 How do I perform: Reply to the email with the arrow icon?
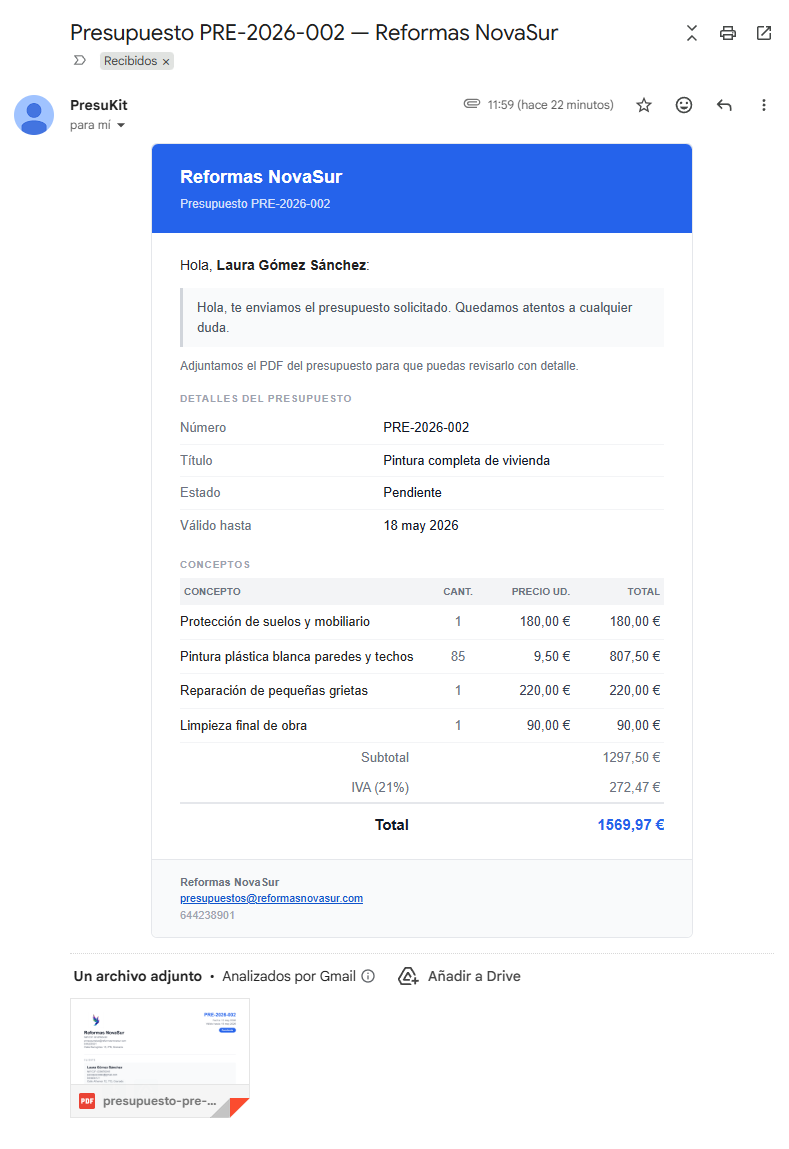[x=724, y=105]
